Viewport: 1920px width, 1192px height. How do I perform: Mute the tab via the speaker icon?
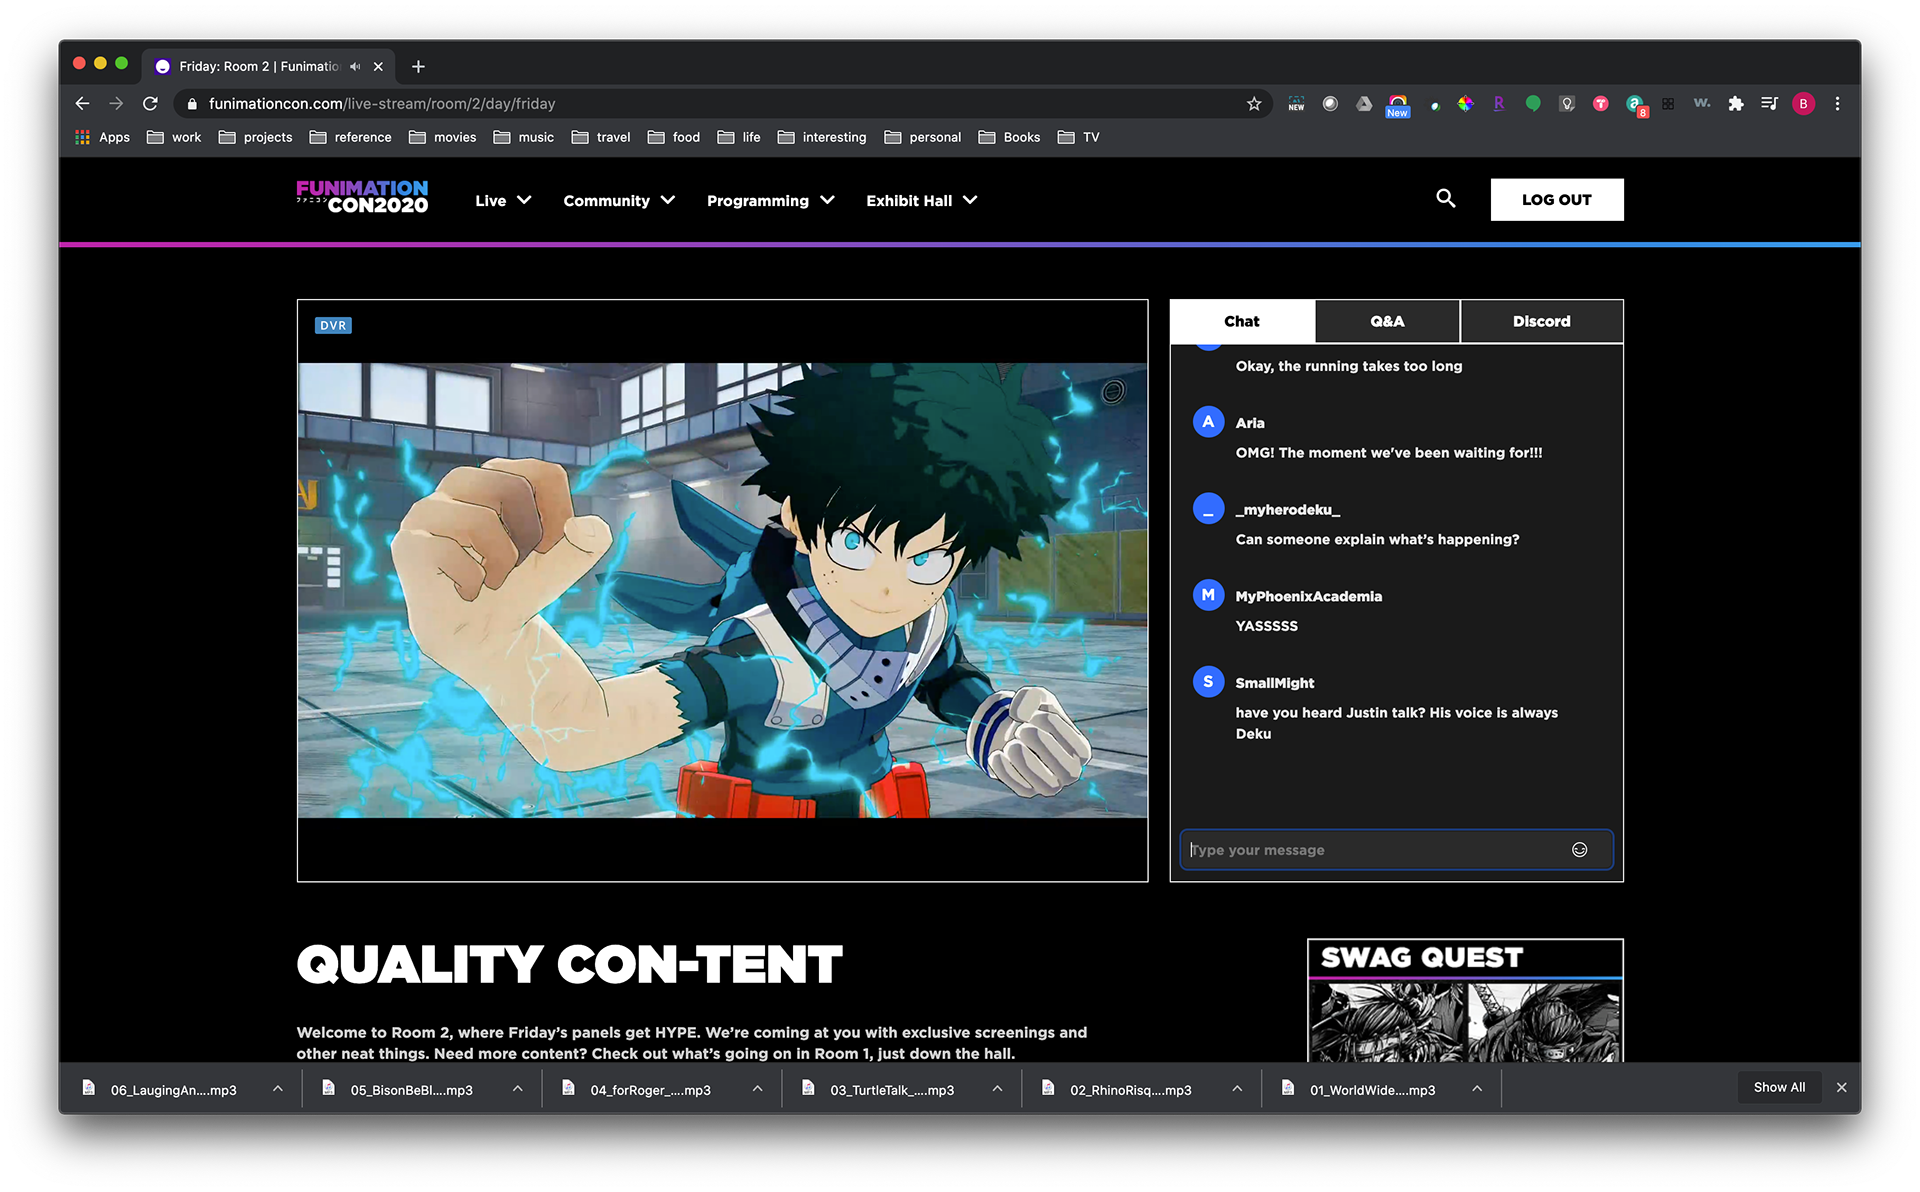point(354,67)
